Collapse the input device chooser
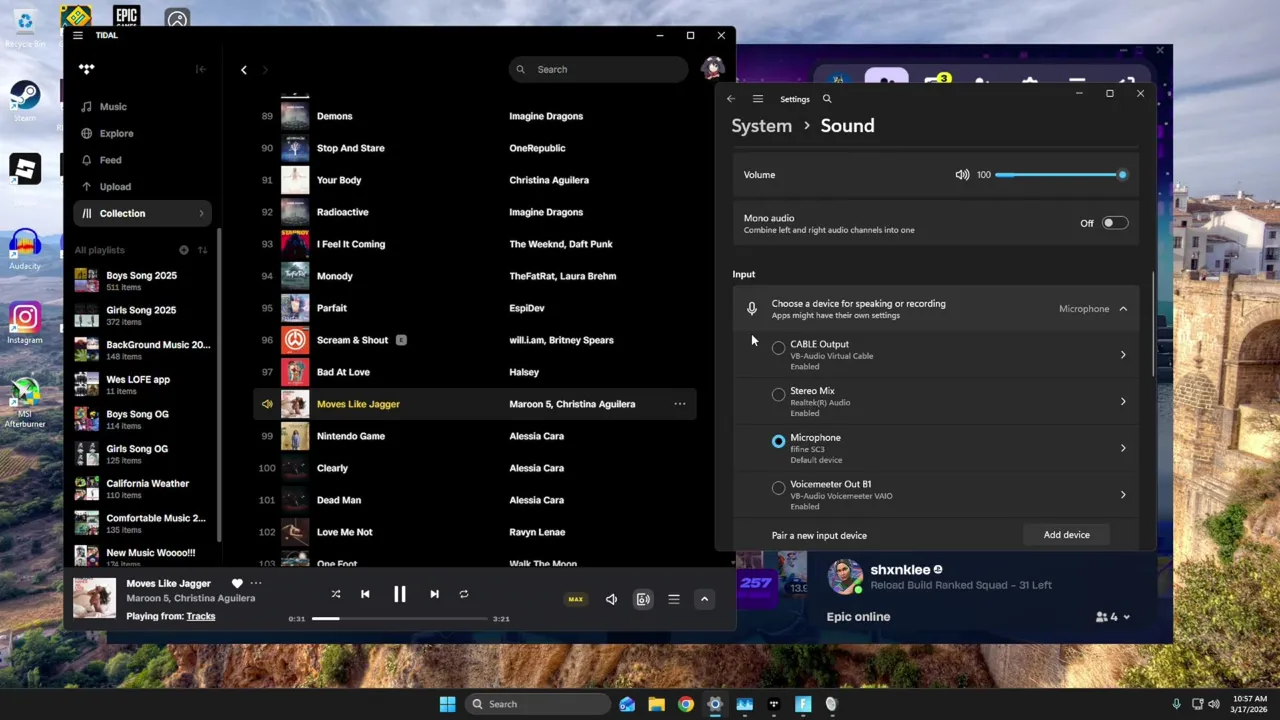Image resolution: width=1280 pixels, height=720 pixels. point(1123,309)
